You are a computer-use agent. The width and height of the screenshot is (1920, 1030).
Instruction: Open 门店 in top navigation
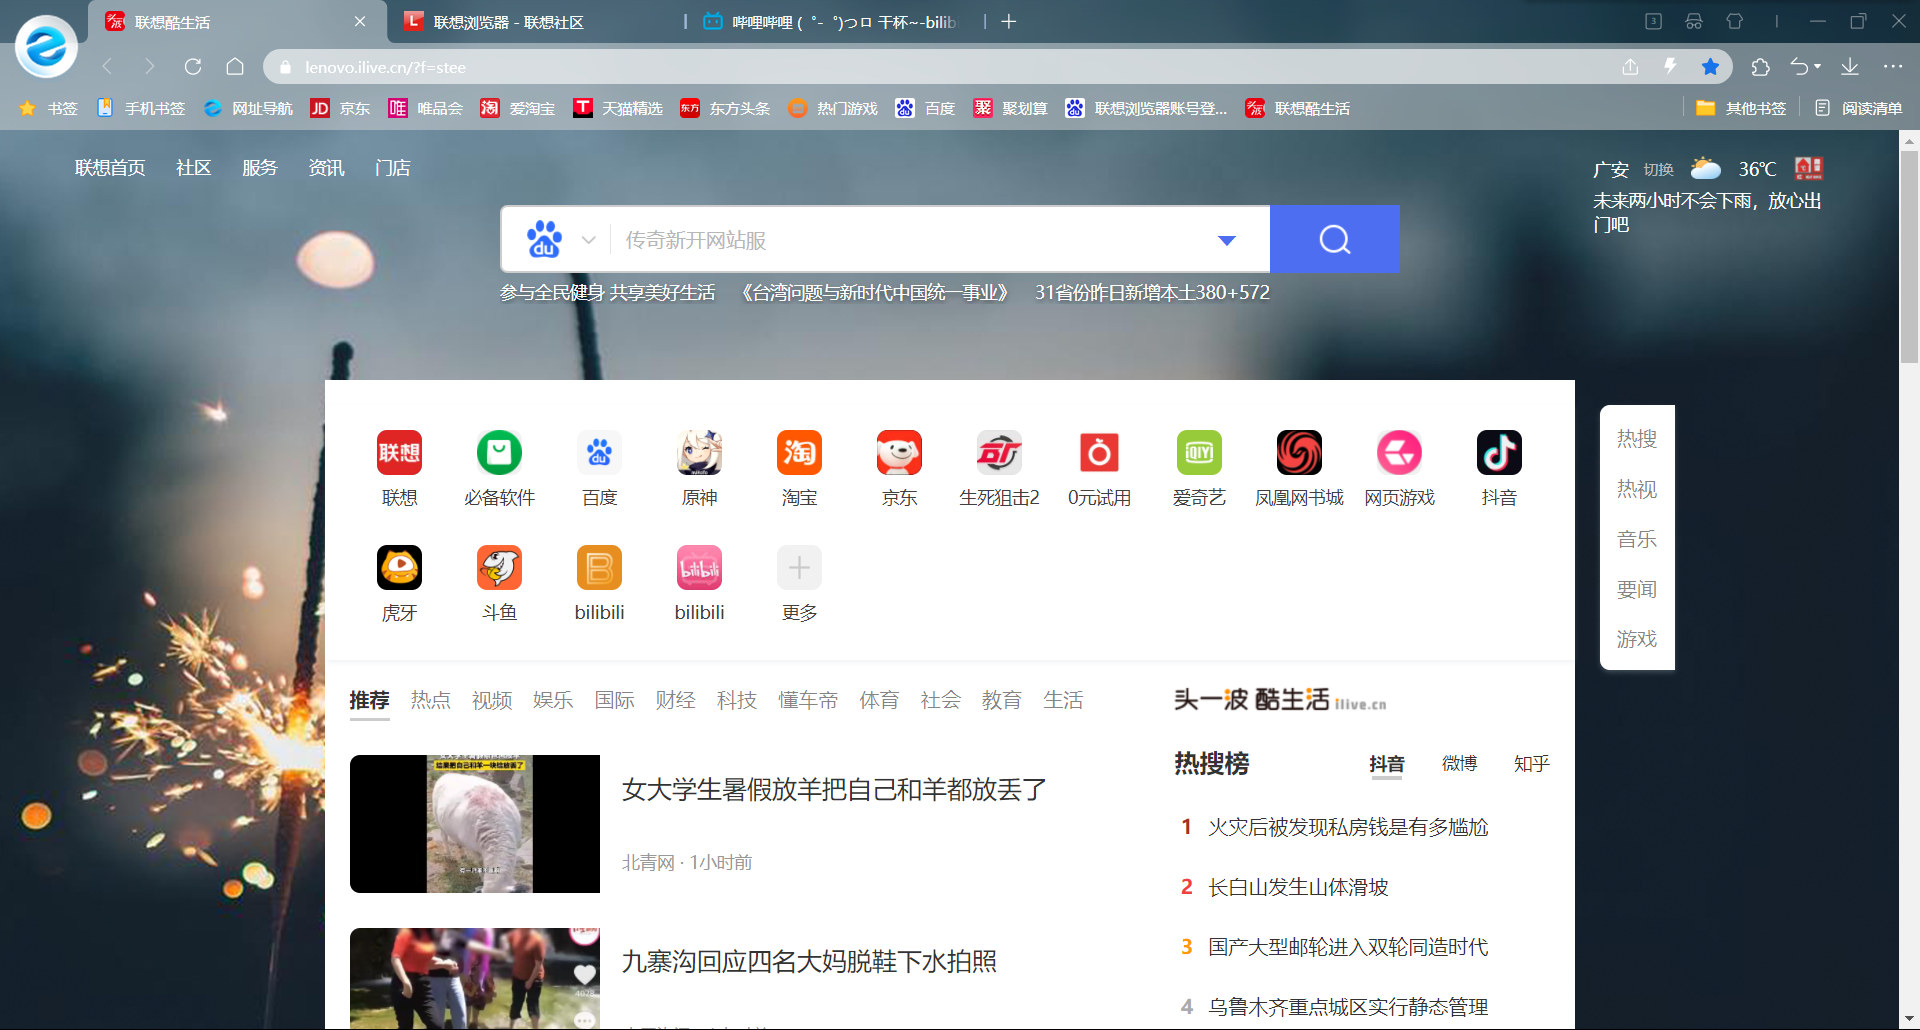[393, 168]
